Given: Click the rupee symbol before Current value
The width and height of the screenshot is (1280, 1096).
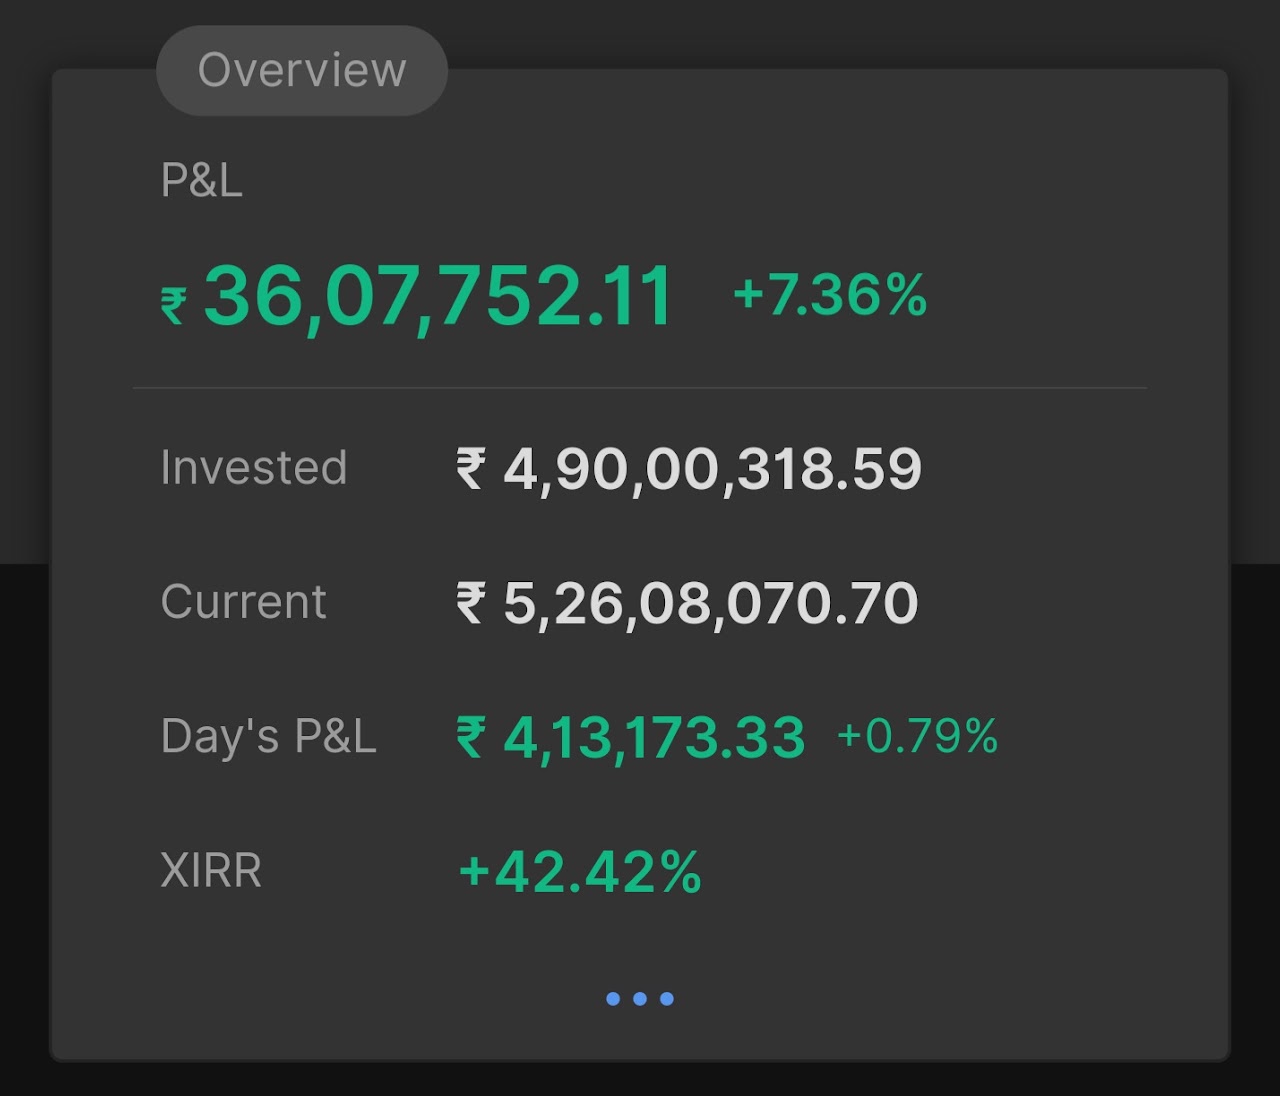Looking at the screenshot, I should 471,602.
